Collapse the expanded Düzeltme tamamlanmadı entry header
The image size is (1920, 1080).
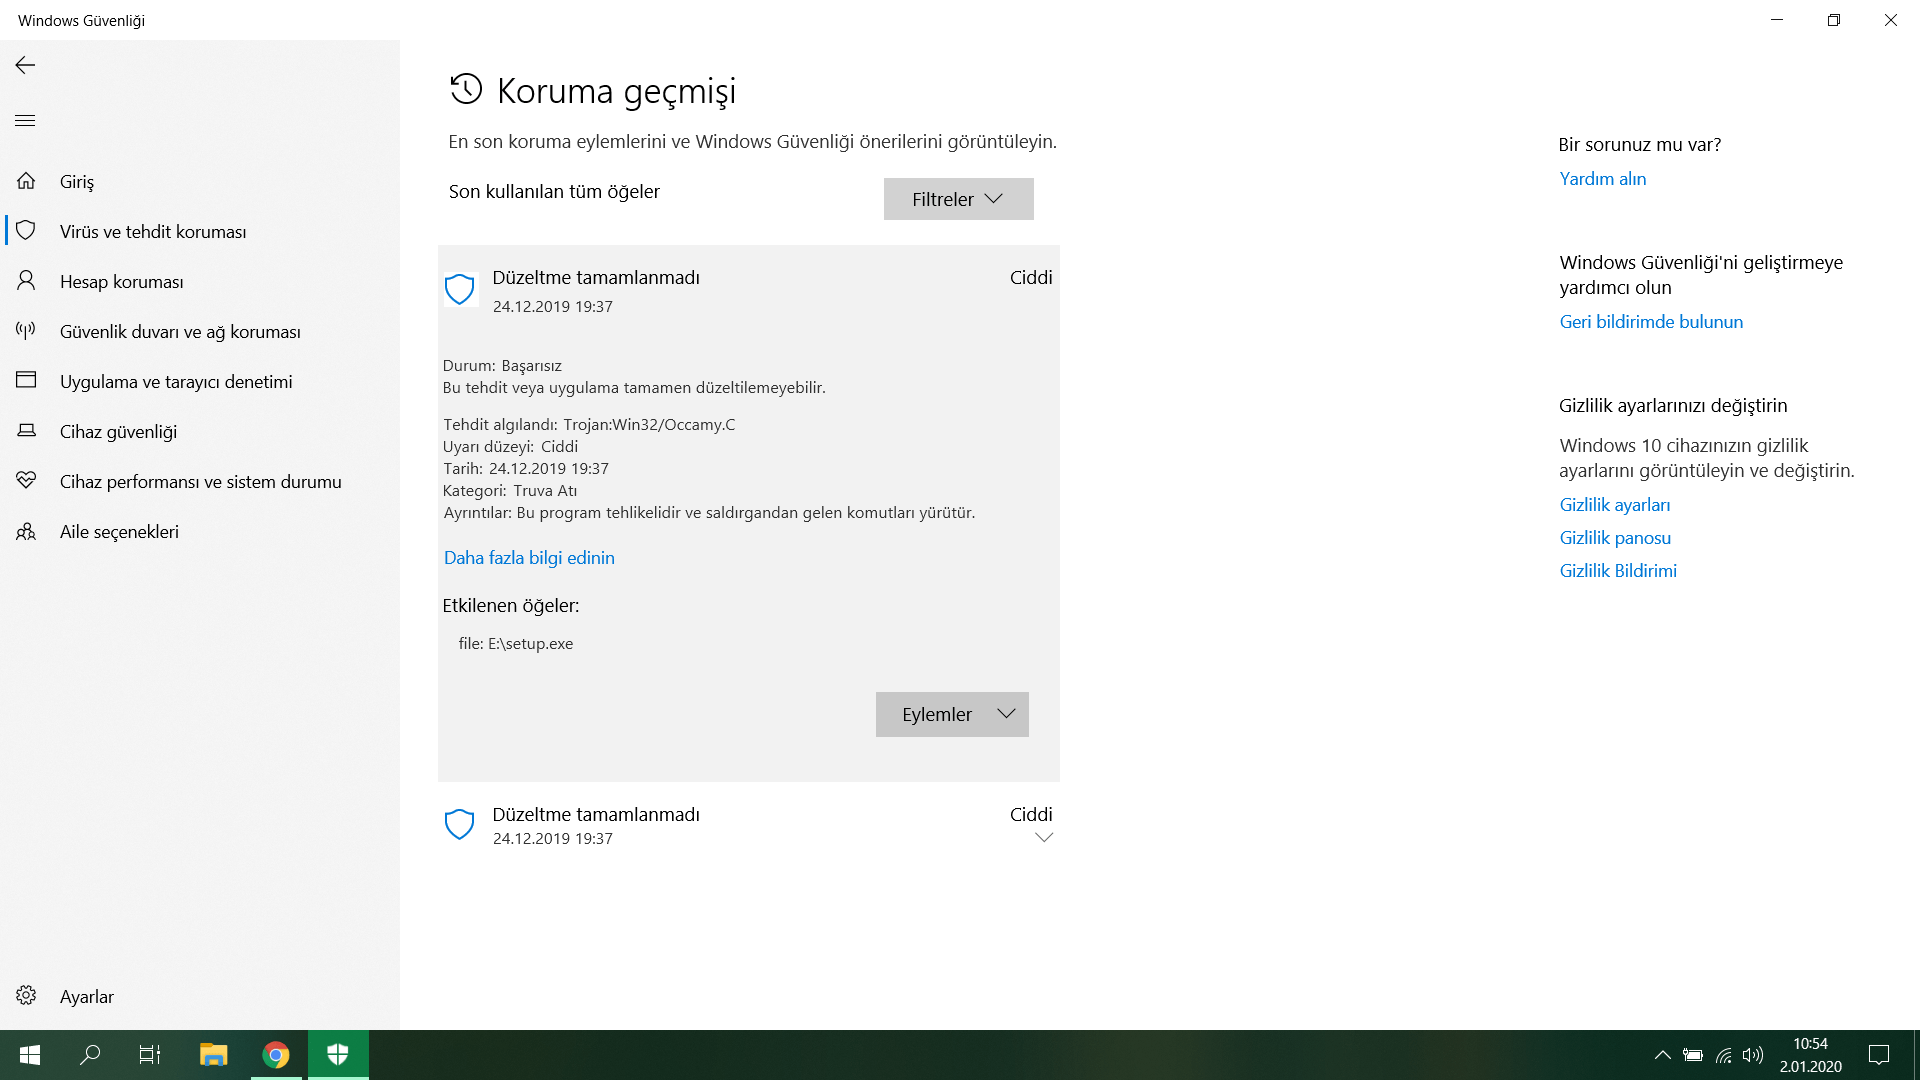pos(748,291)
